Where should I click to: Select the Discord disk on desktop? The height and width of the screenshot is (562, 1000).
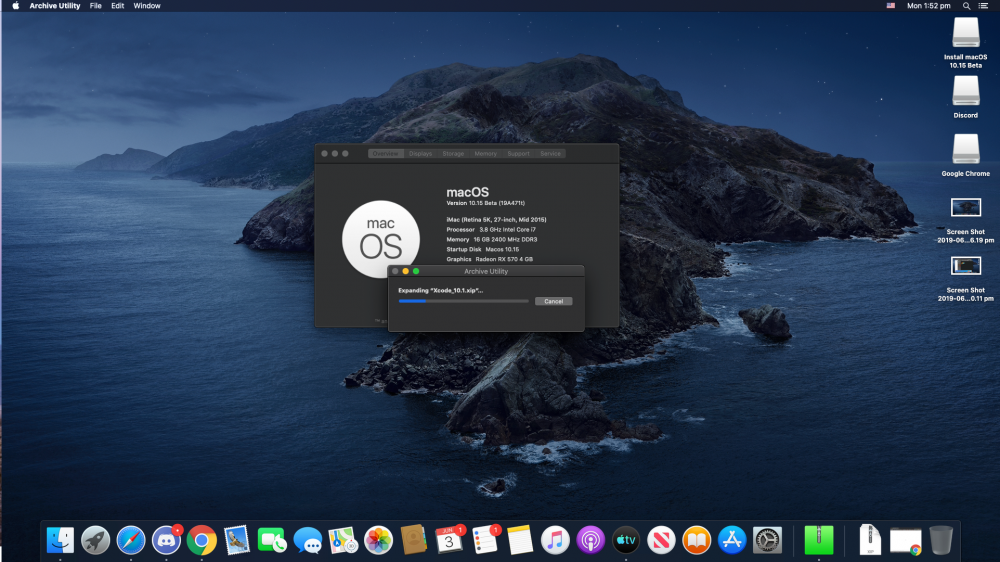click(x=966, y=97)
